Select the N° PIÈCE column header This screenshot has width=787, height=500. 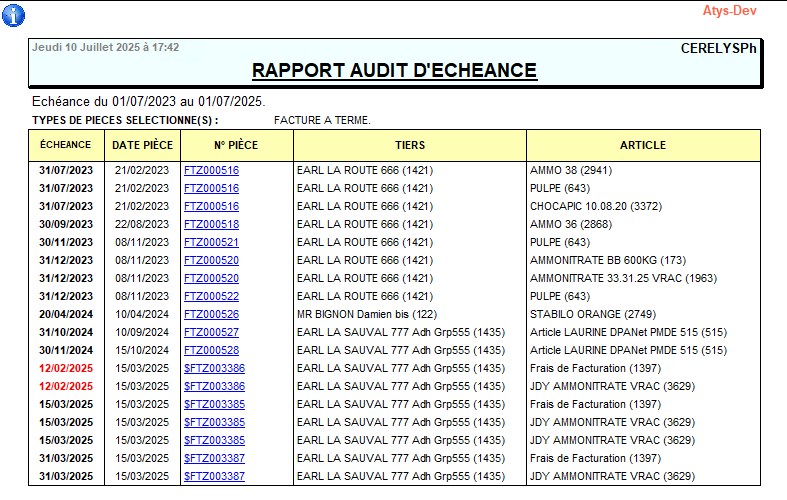pos(235,145)
